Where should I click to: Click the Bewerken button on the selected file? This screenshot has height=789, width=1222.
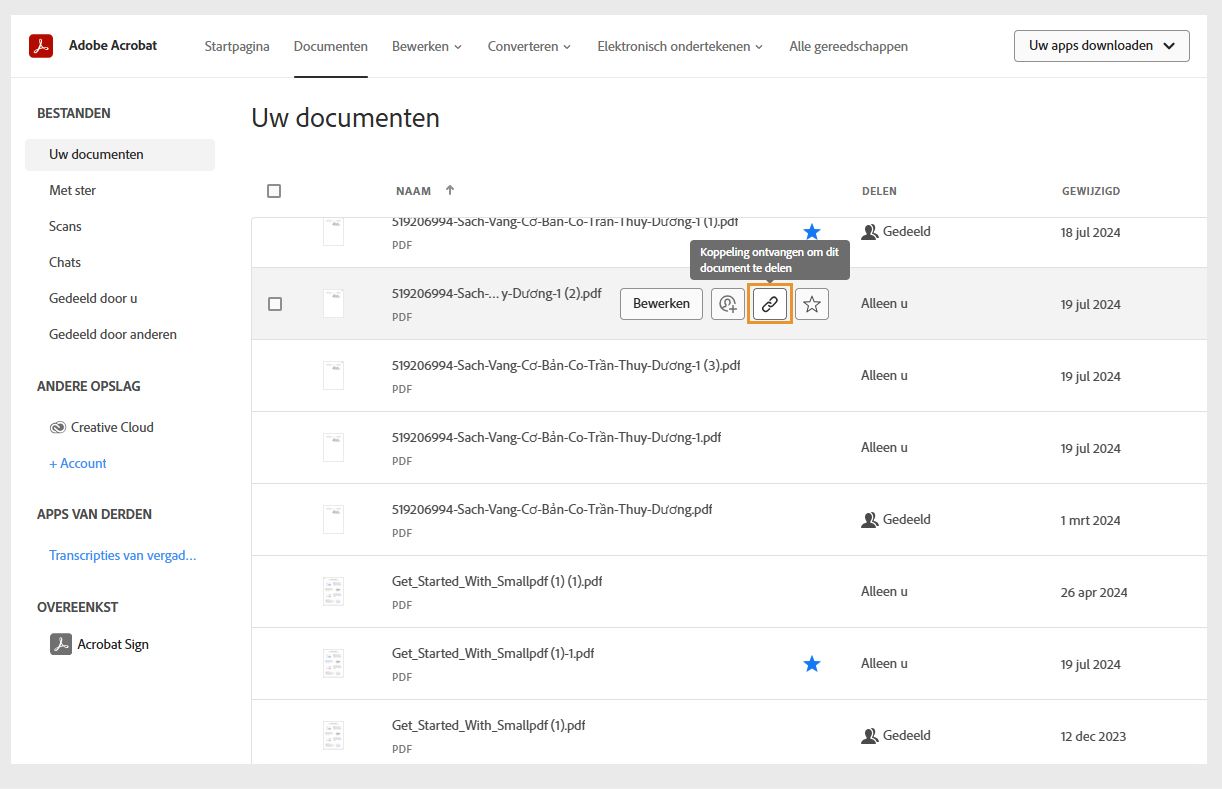(661, 303)
